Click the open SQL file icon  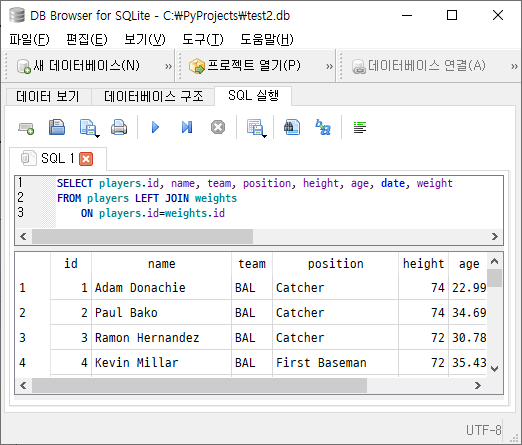tap(57, 127)
